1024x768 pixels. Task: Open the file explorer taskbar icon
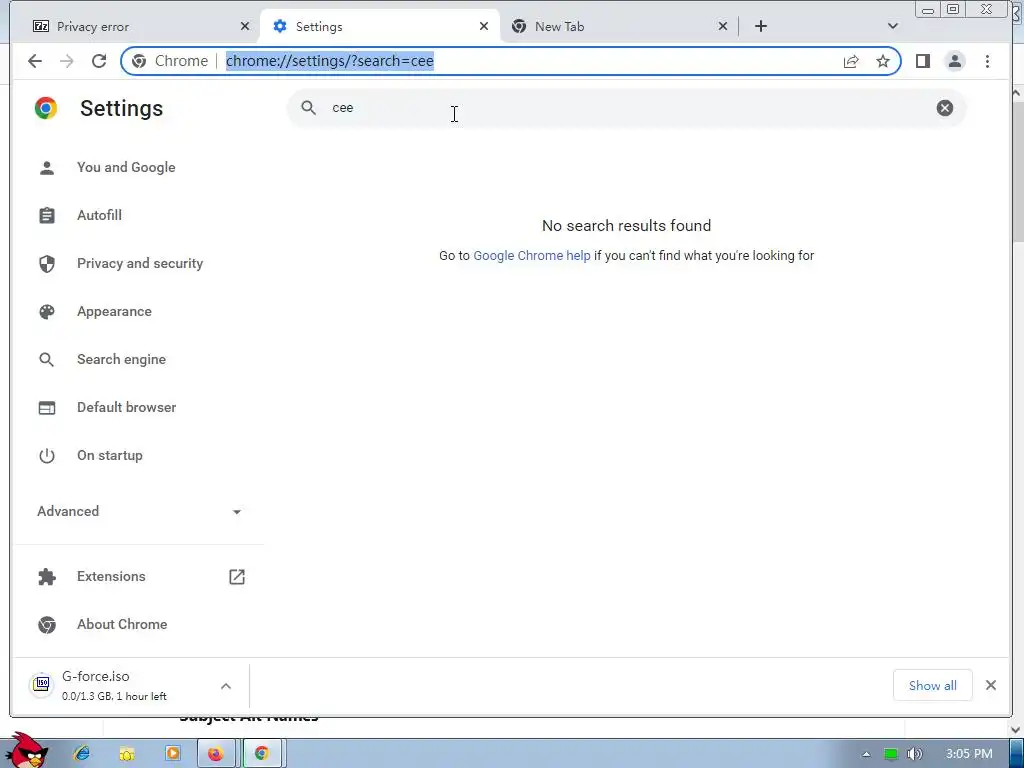click(127, 753)
